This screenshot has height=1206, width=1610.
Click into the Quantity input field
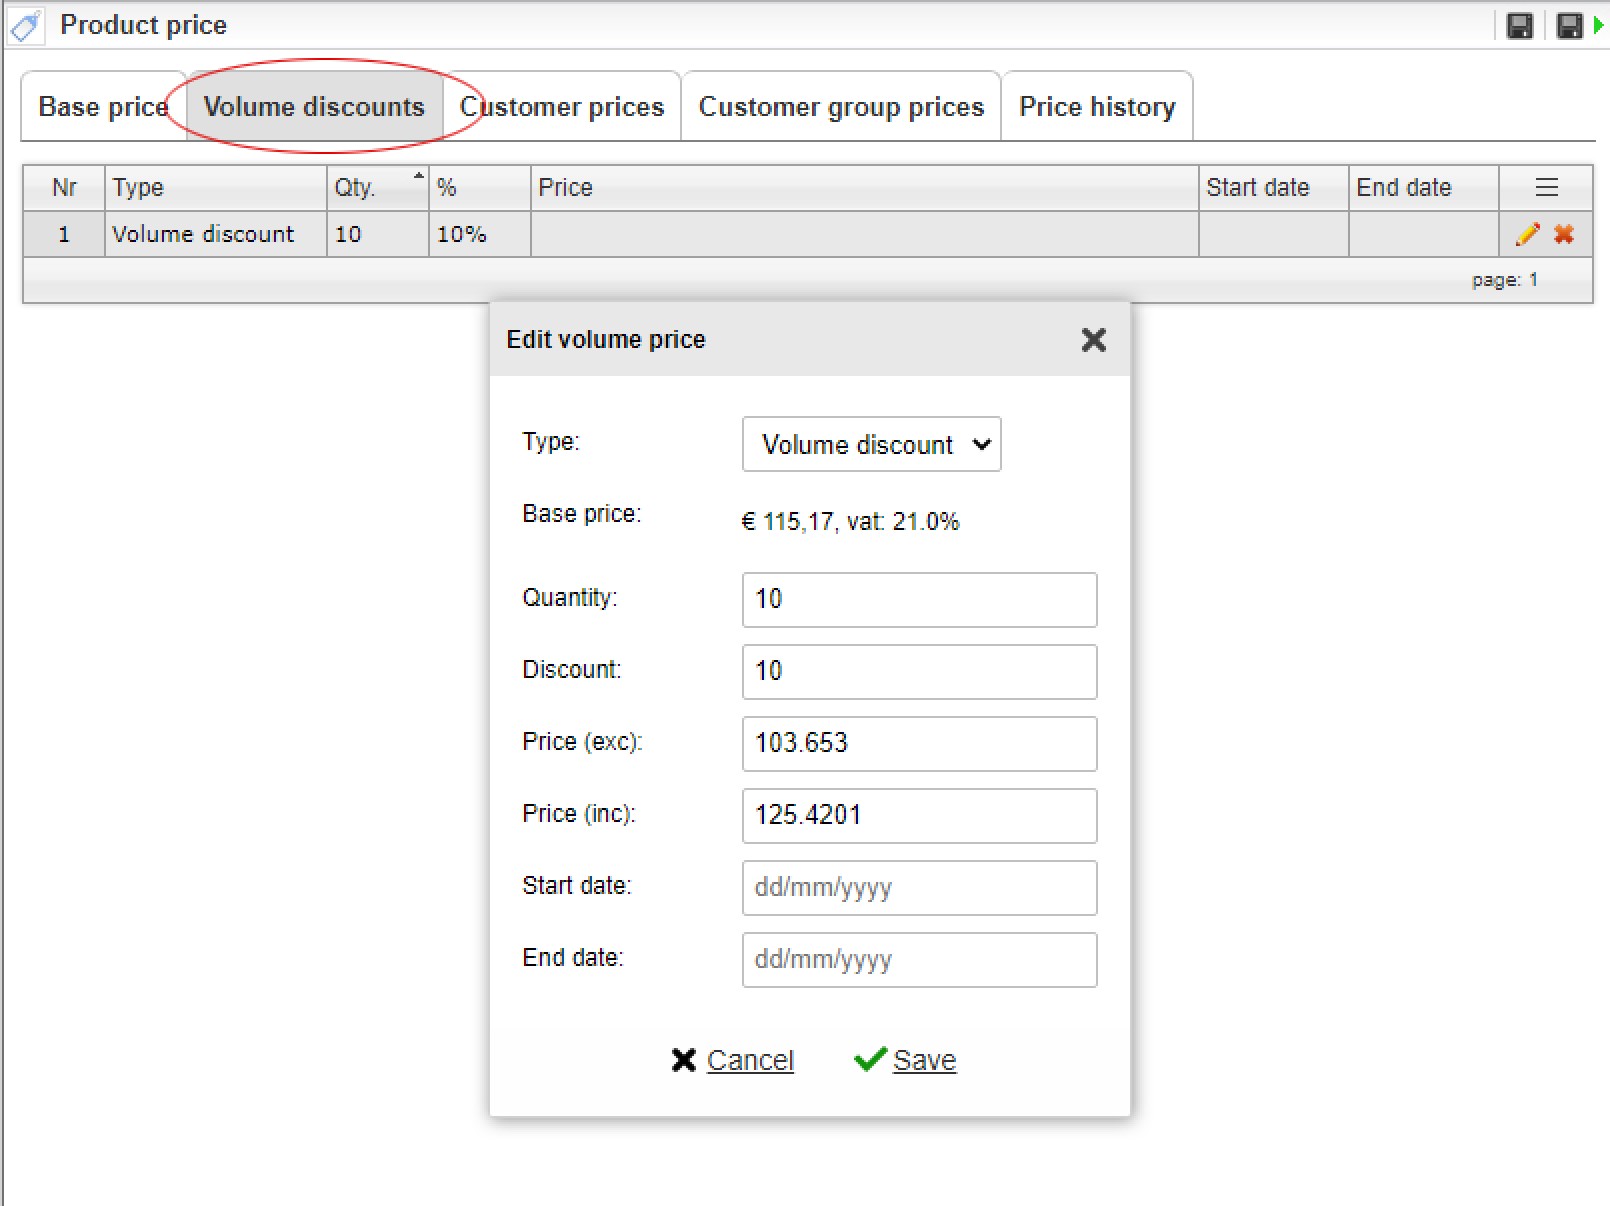click(919, 600)
